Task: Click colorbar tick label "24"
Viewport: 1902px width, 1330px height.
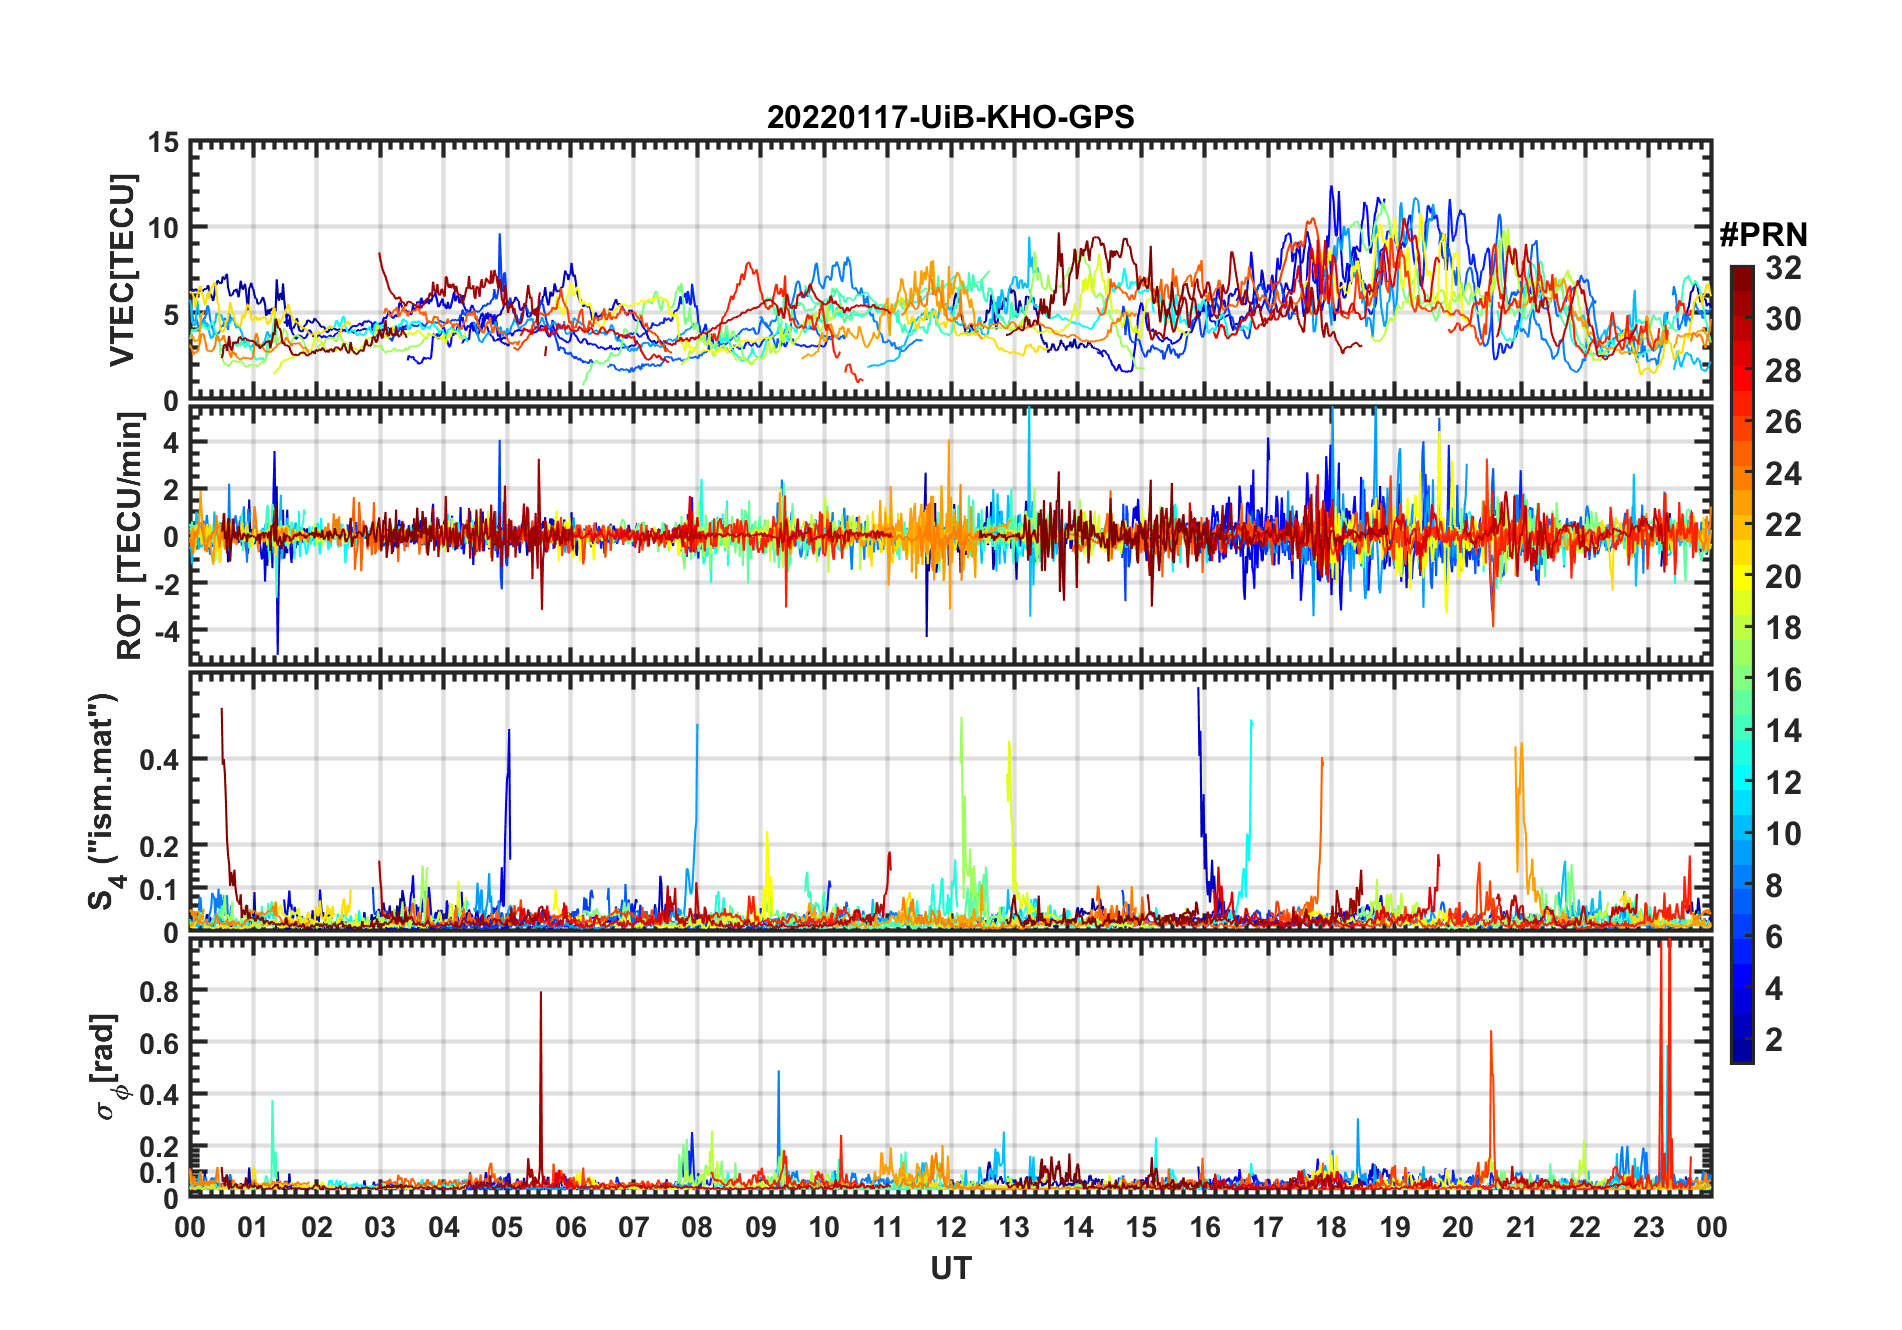Action: pyautogui.click(x=1783, y=473)
